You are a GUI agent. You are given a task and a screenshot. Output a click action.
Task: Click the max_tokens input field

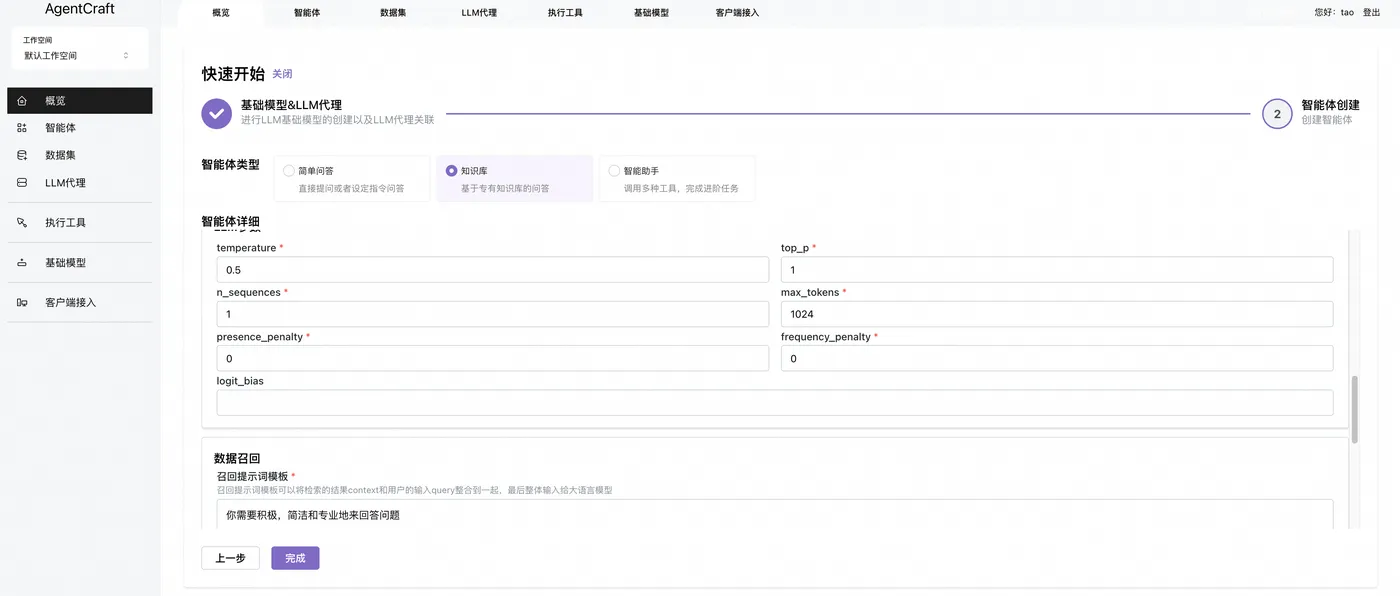[x=1057, y=314]
